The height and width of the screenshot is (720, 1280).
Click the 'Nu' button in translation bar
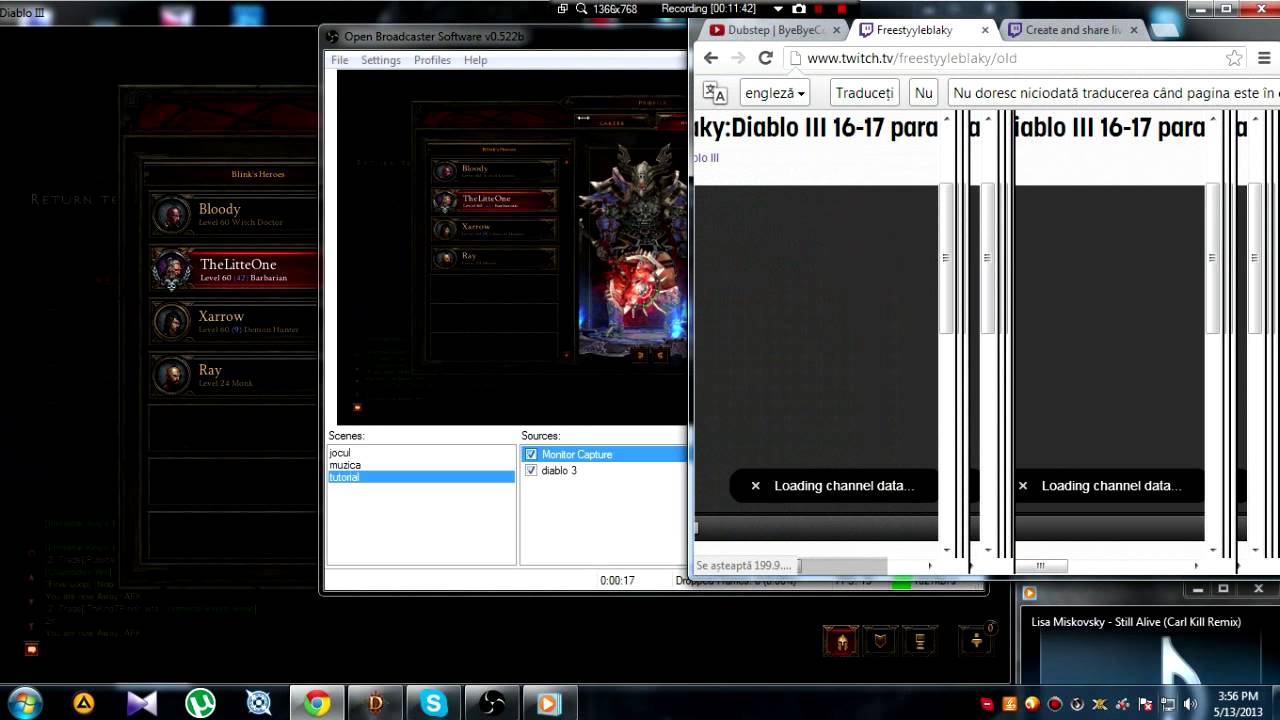(x=923, y=93)
